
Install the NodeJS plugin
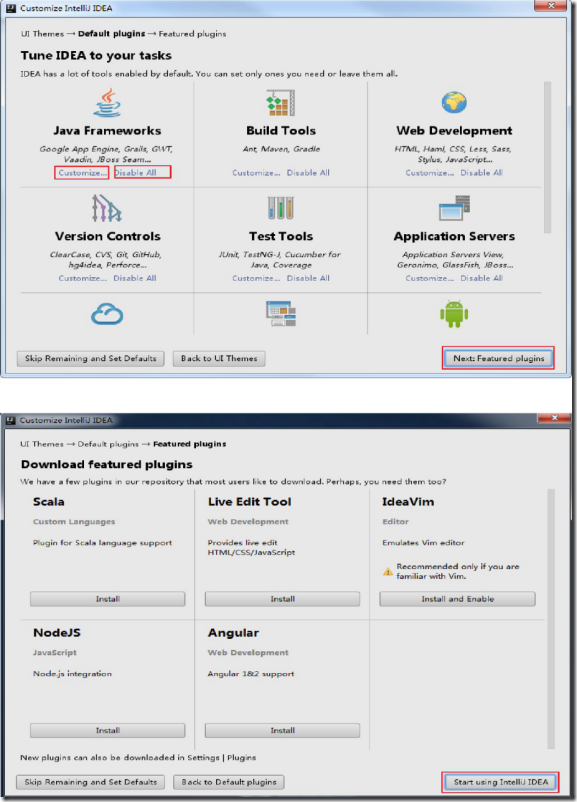[x=107, y=730]
